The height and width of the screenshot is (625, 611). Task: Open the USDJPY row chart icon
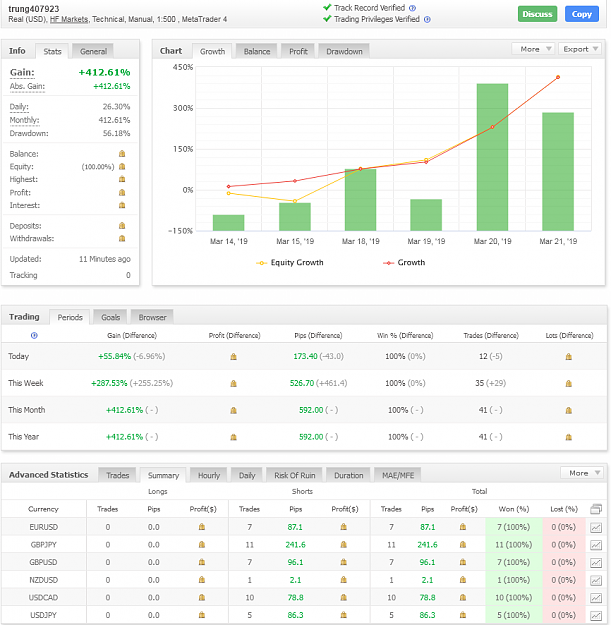pos(596,615)
